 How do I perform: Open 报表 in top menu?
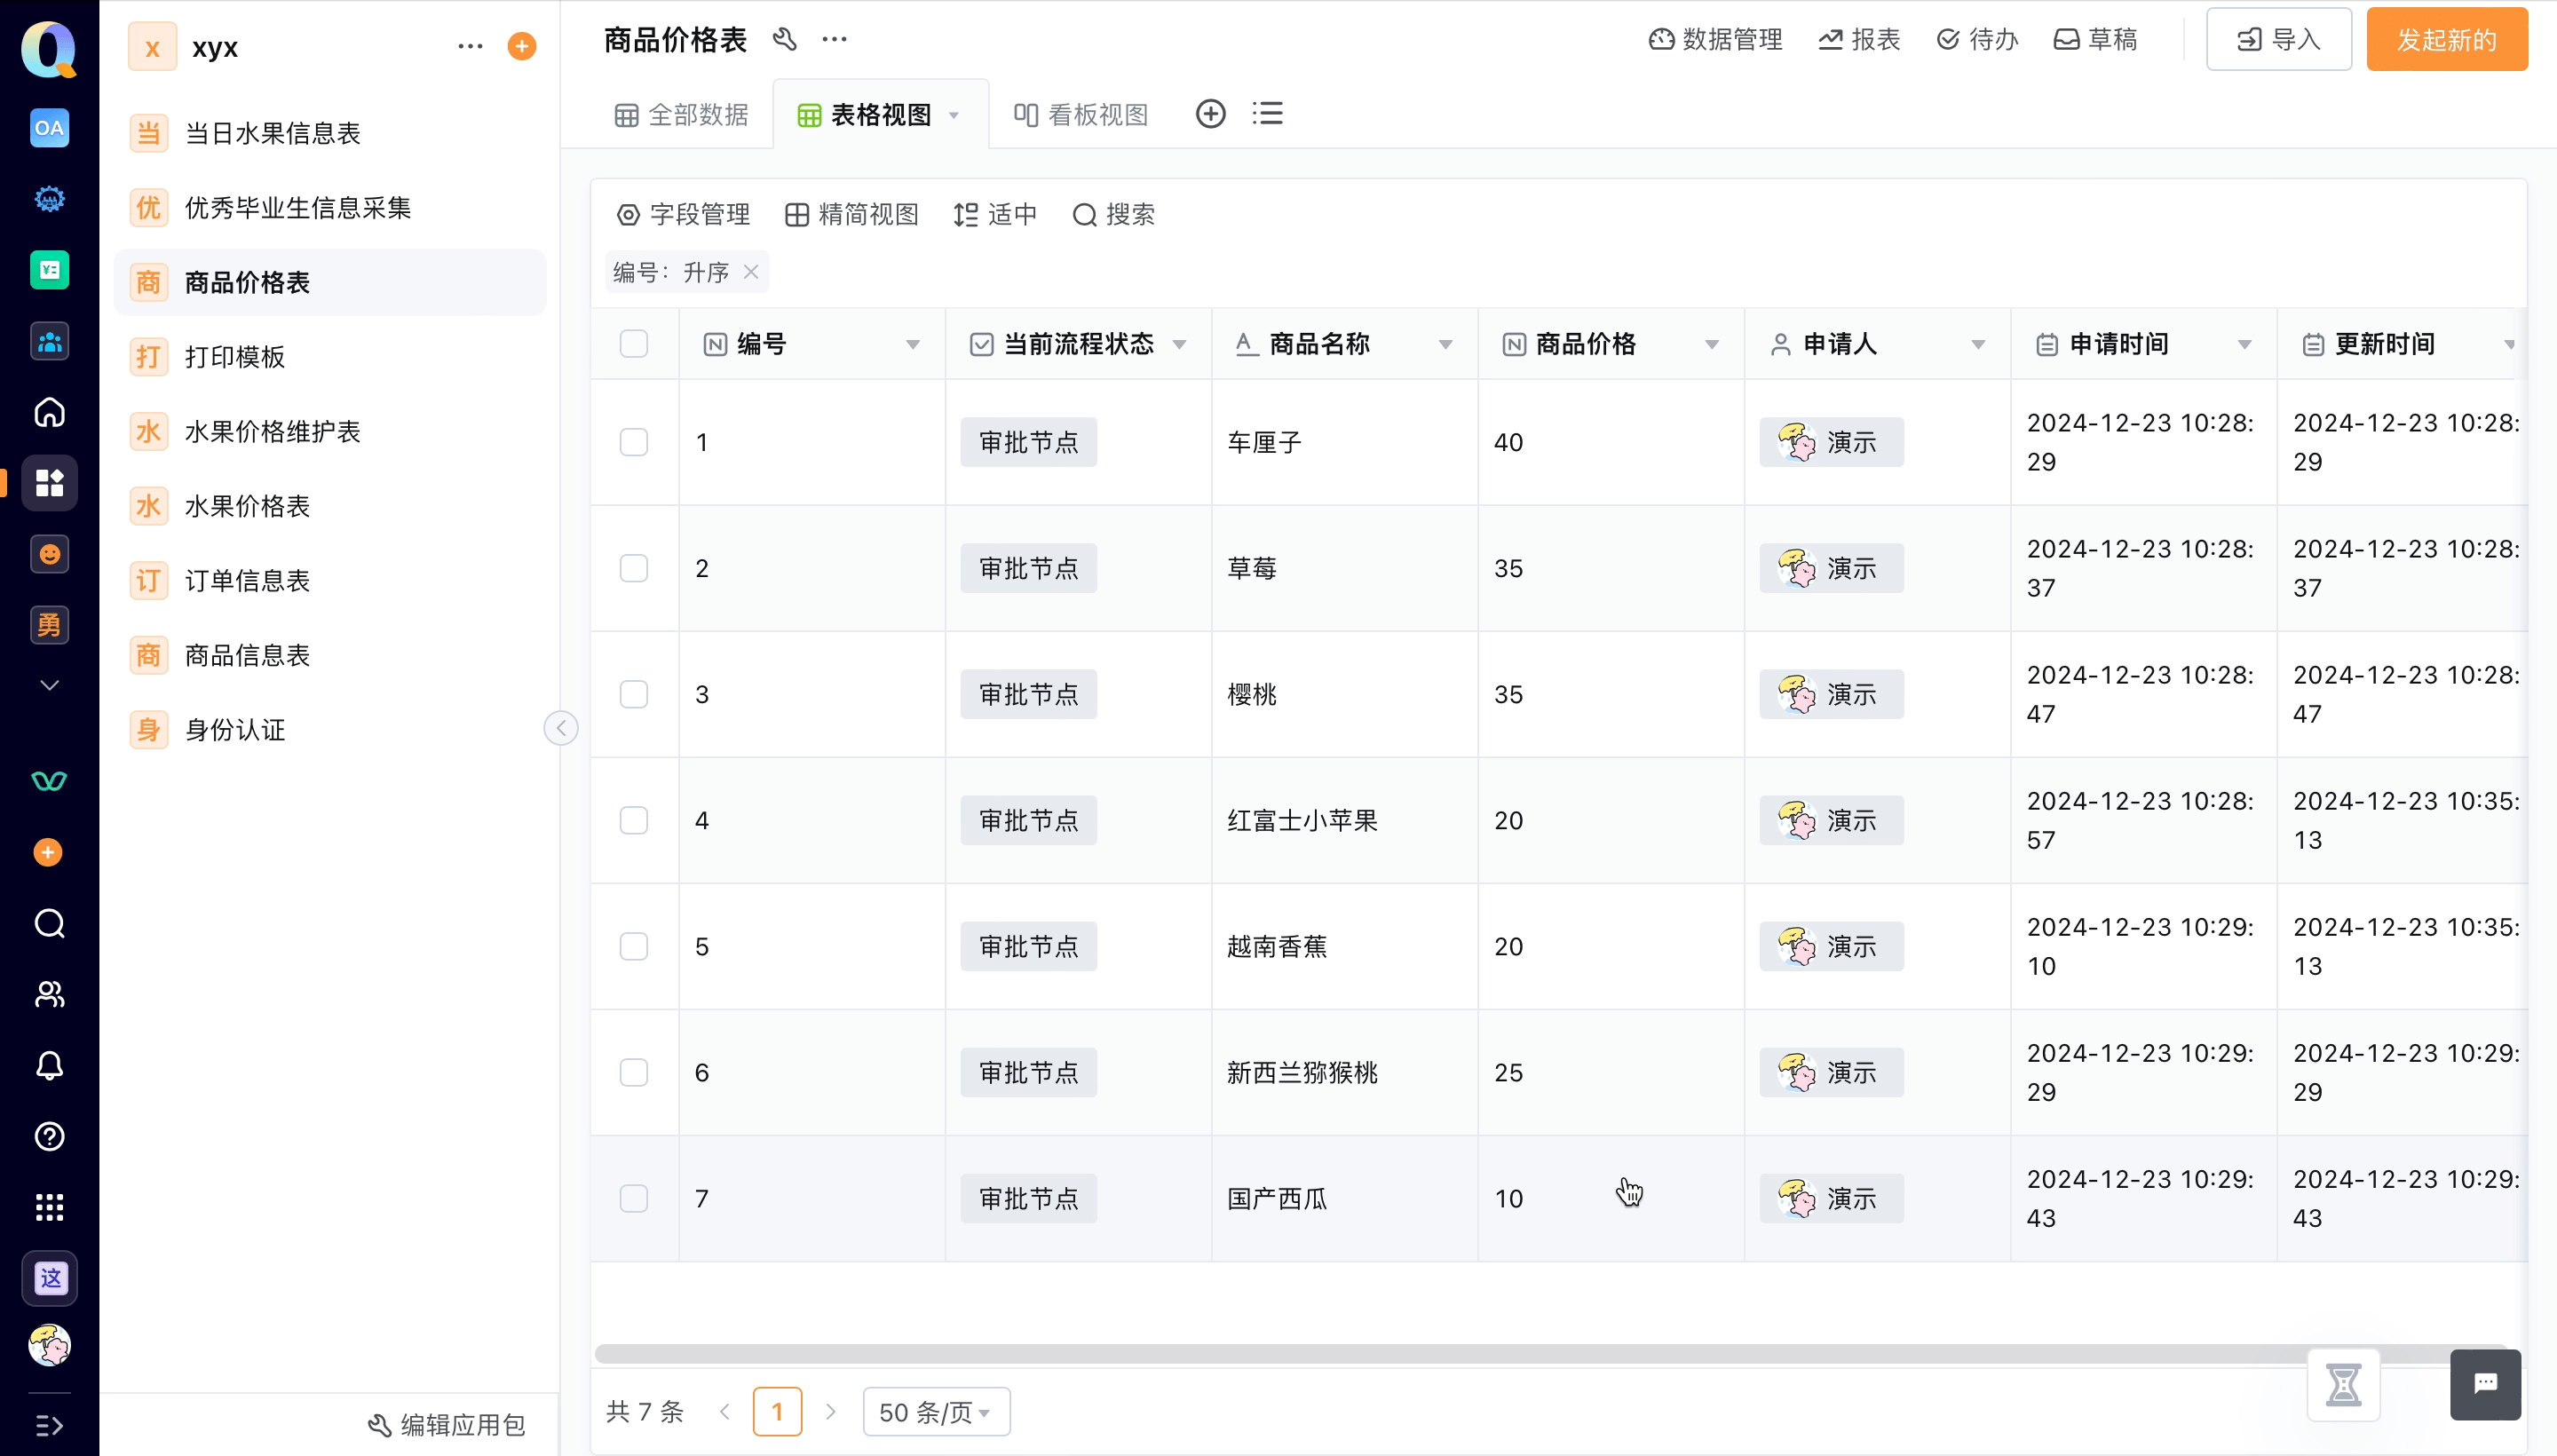click(1859, 40)
